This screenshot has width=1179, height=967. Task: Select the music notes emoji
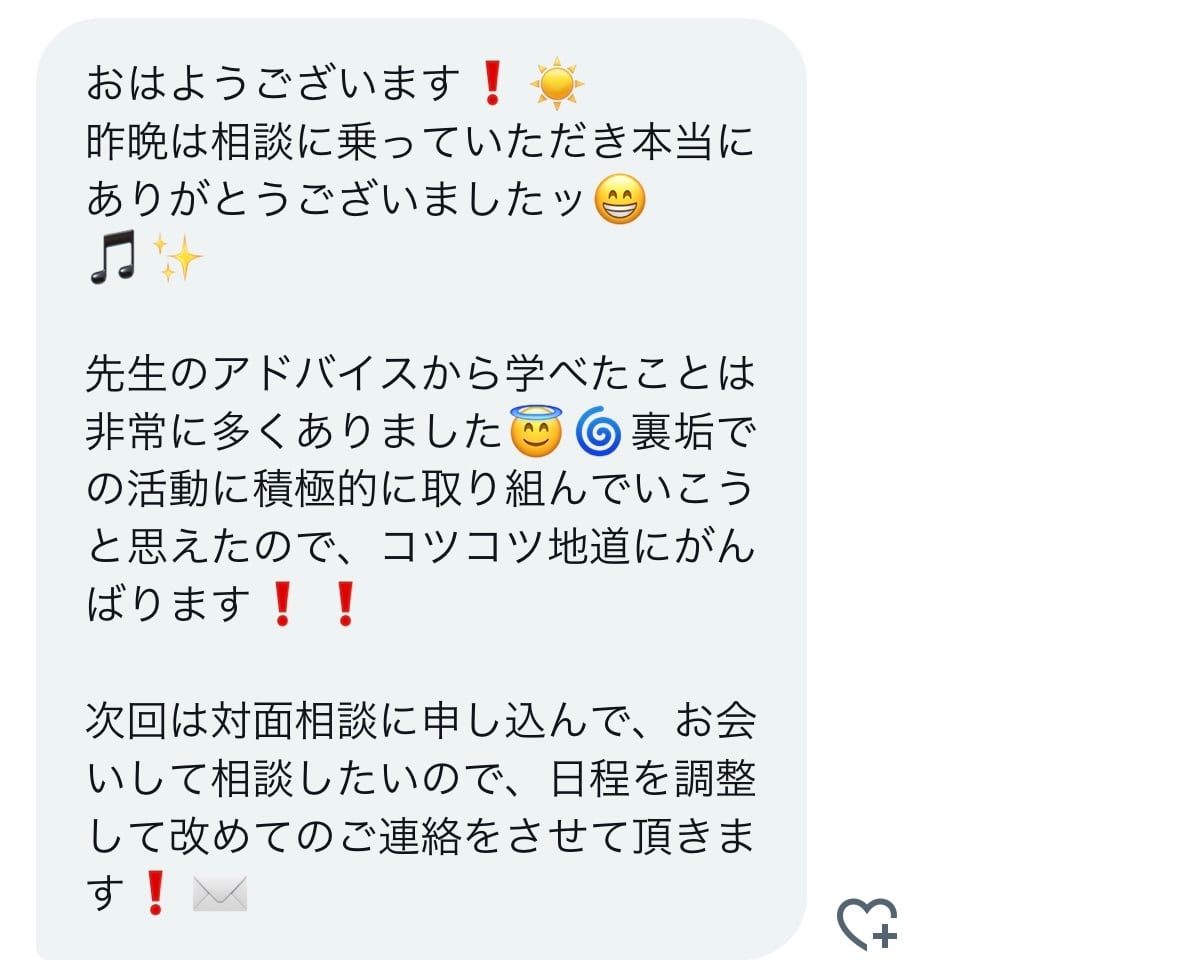click(113, 257)
